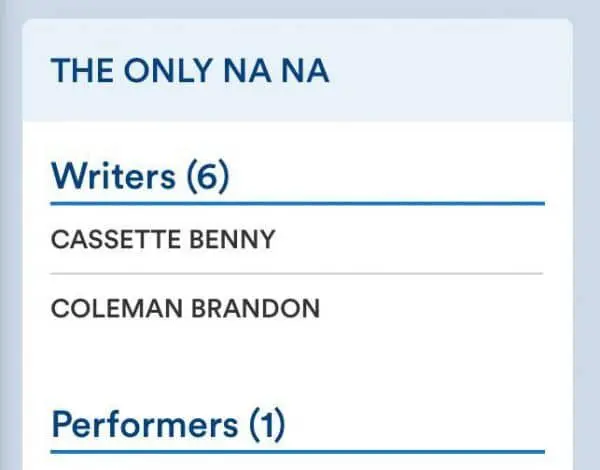Open writer COLEMAN BRANDON entry
Image resolution: width=600 pixels, height=470 pixels.
click(185, 308)
